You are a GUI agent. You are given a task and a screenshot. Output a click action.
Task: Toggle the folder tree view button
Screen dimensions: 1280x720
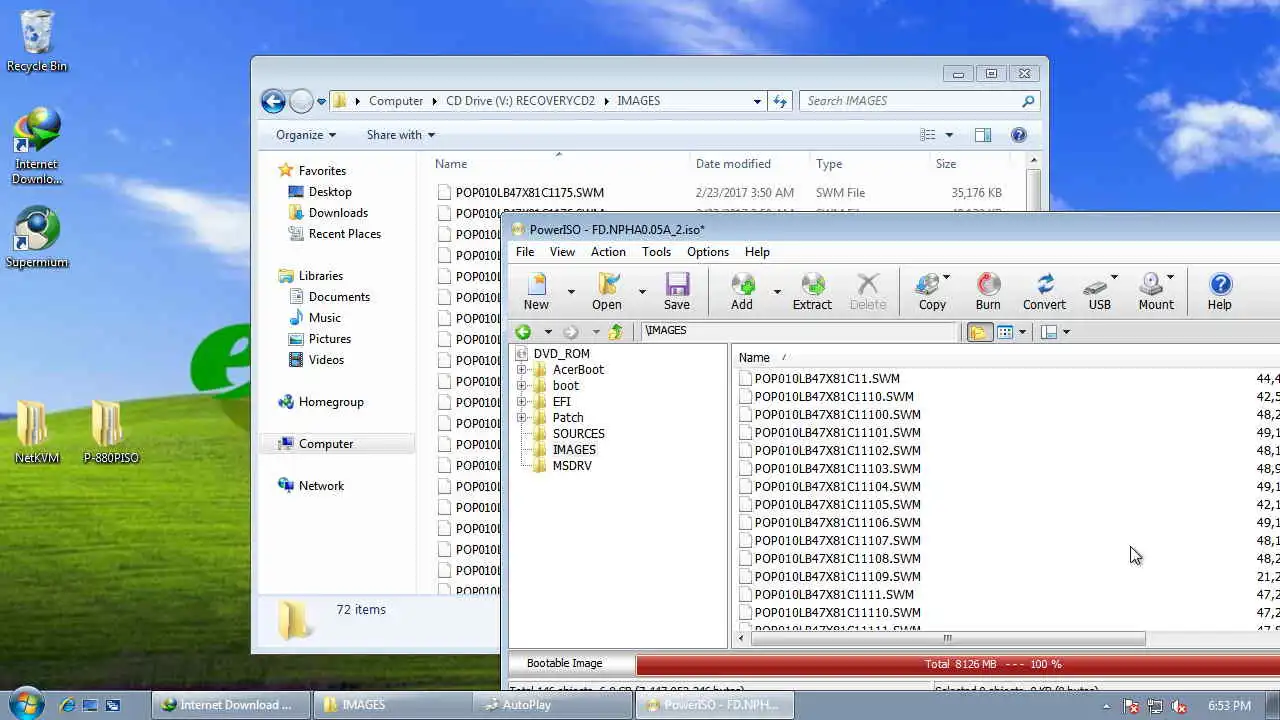click(x=979, y=332)
